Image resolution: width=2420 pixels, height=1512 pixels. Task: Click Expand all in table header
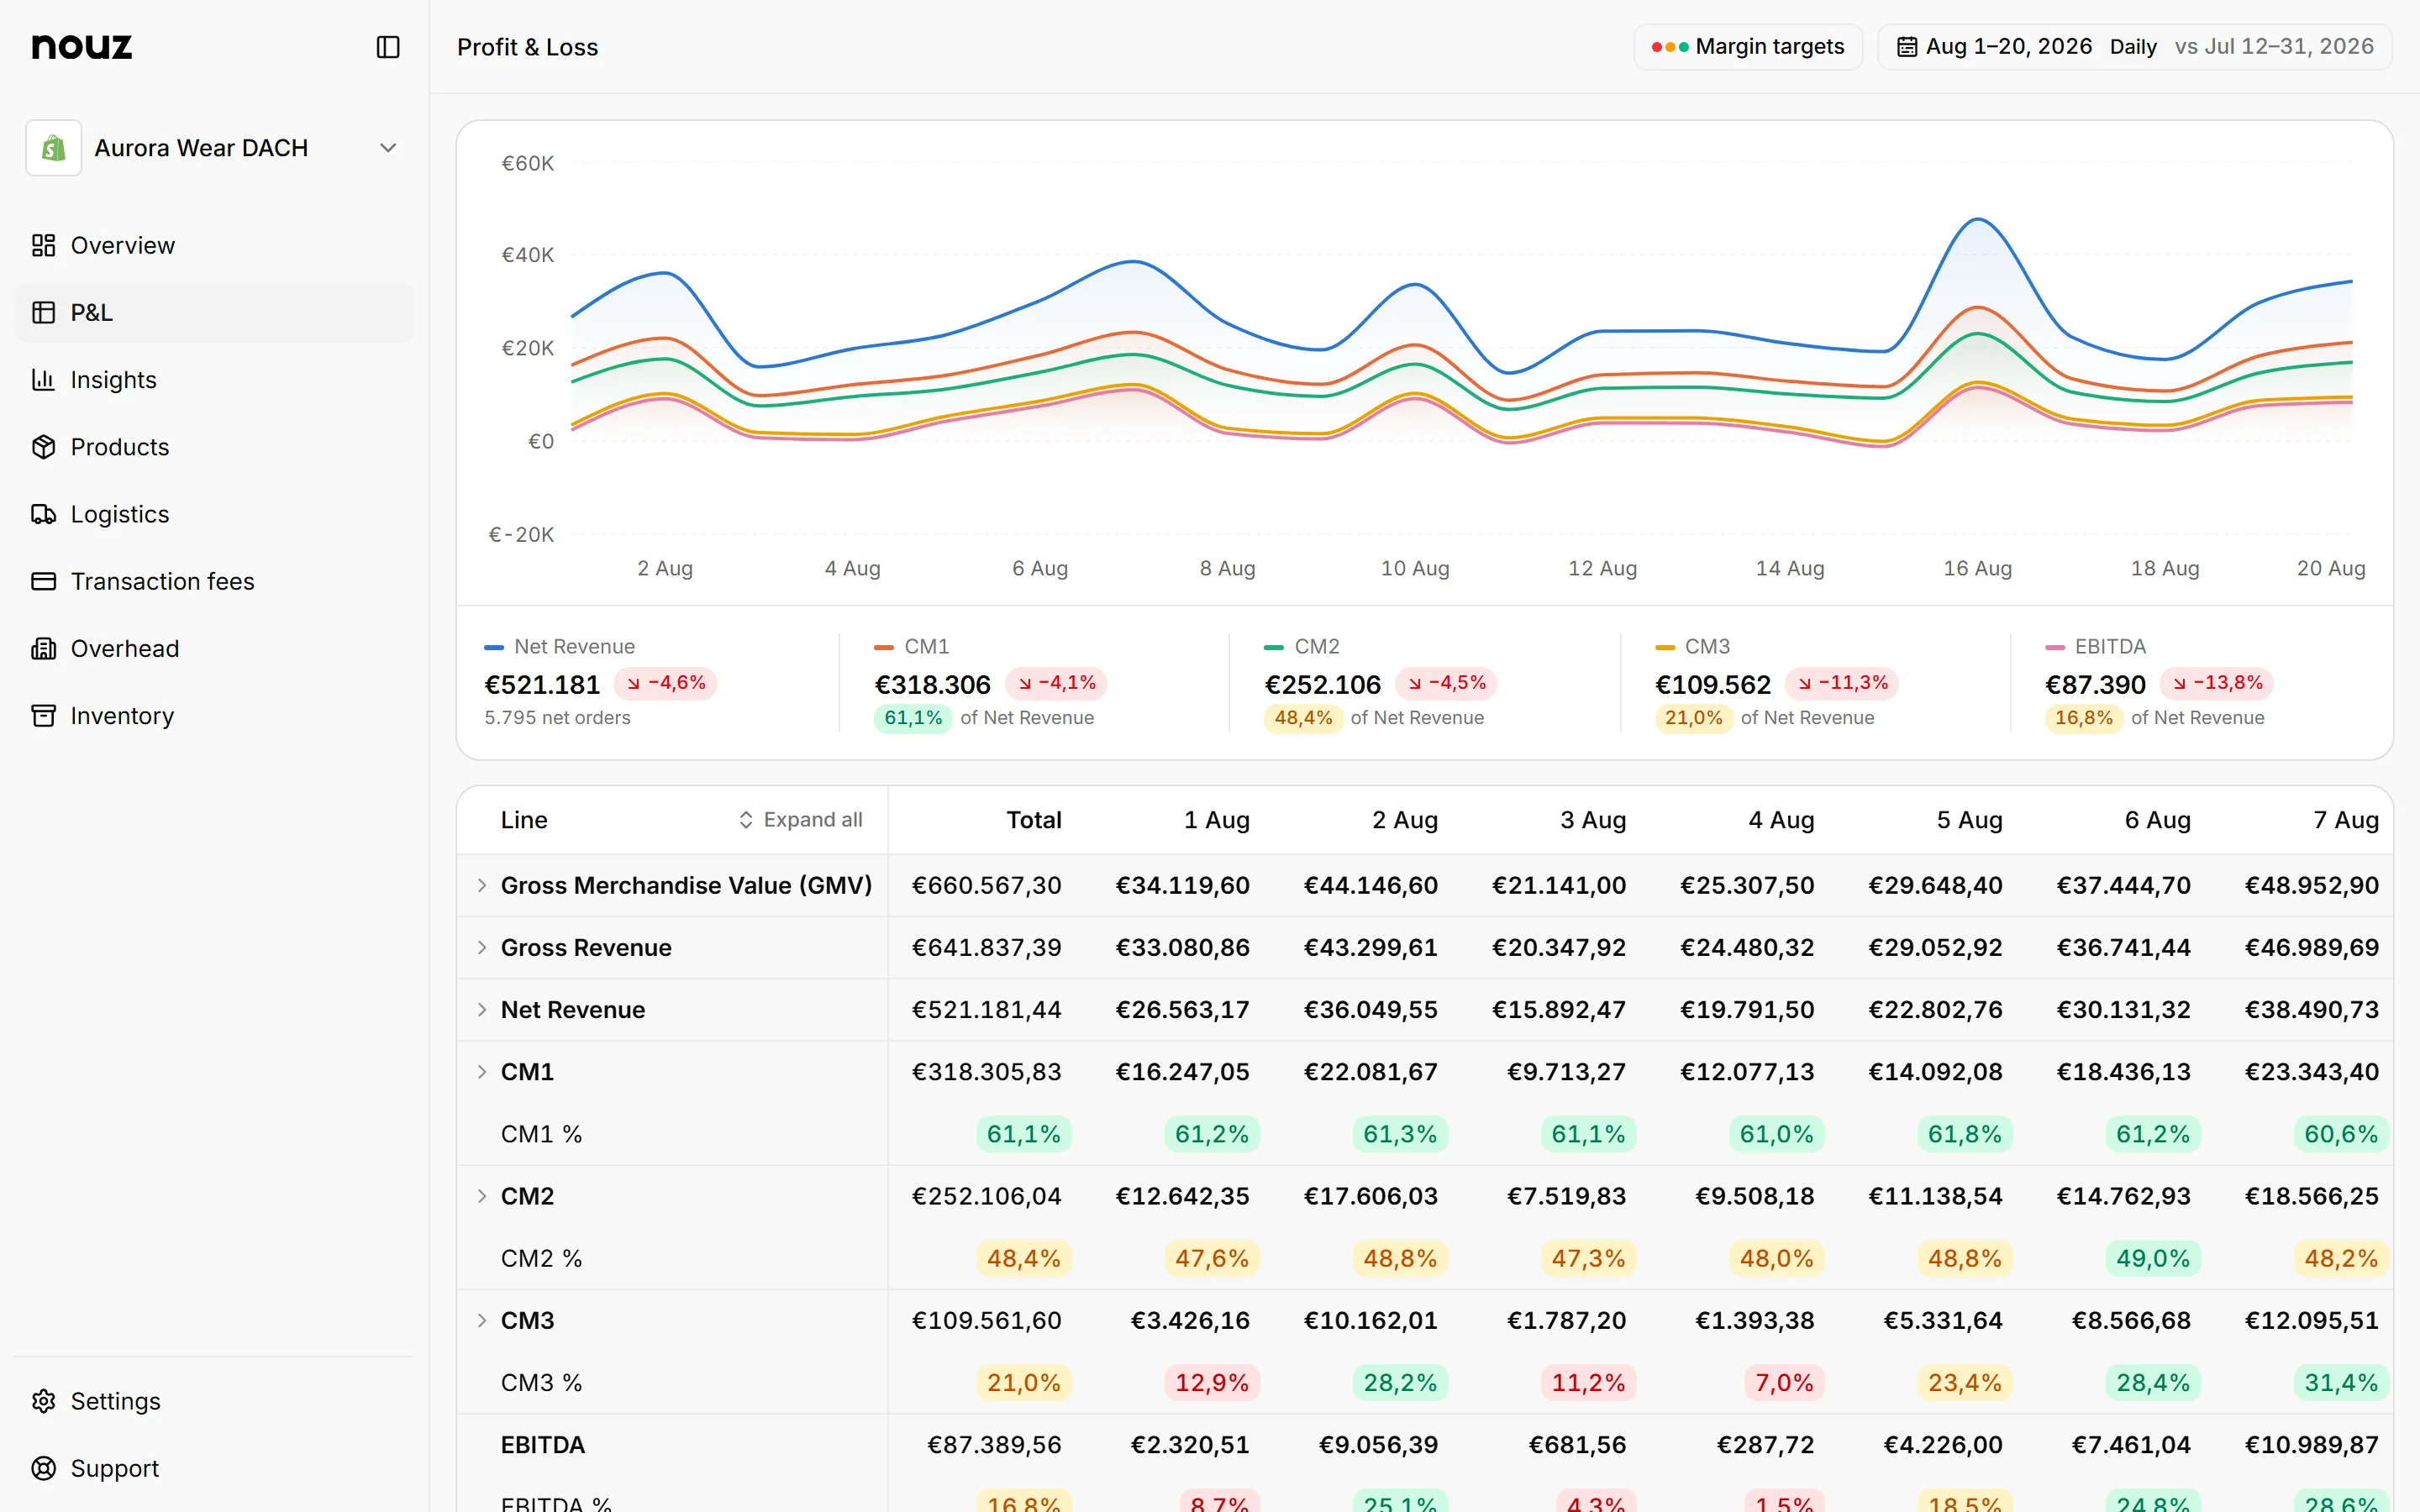point(800,820)
